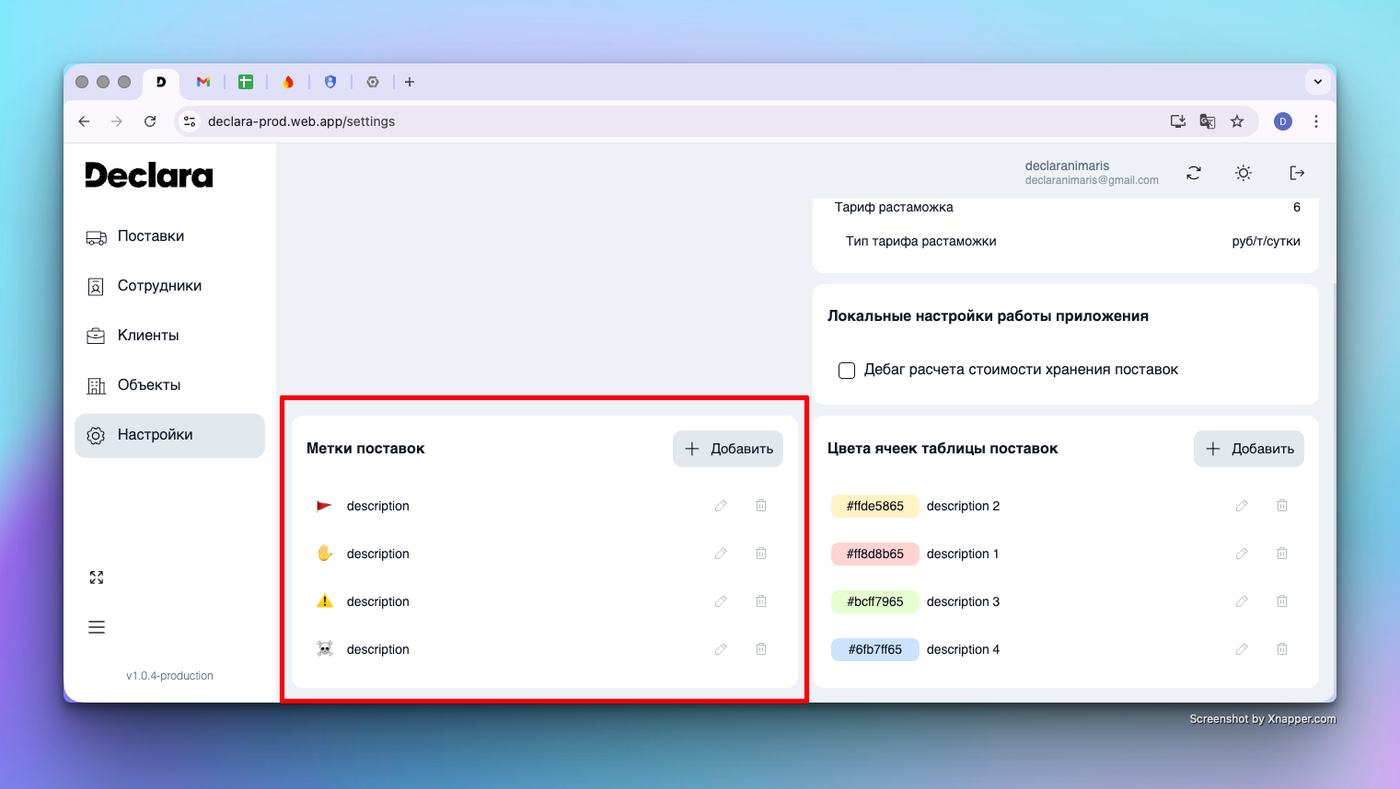Image resolution: width=1400 pixels, height=789 pixels.
Task: Reload the page in the browser
Action: coord(150,122)
